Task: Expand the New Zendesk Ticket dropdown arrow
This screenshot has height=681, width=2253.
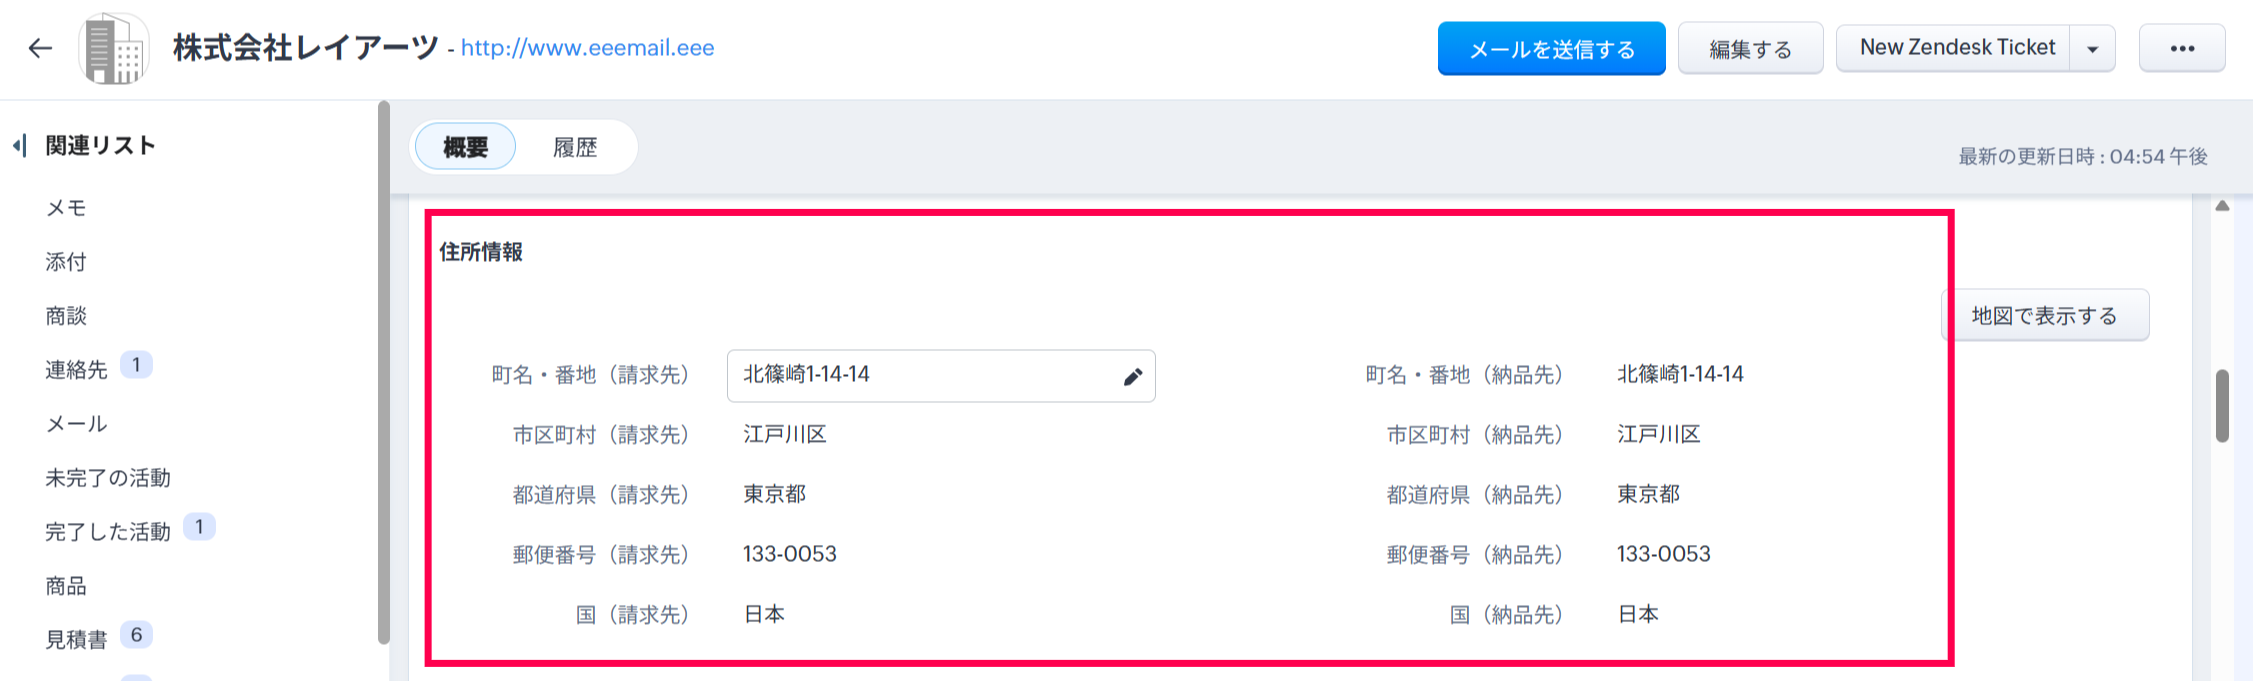Action: pyautogui.click(x=2092, y=49)
